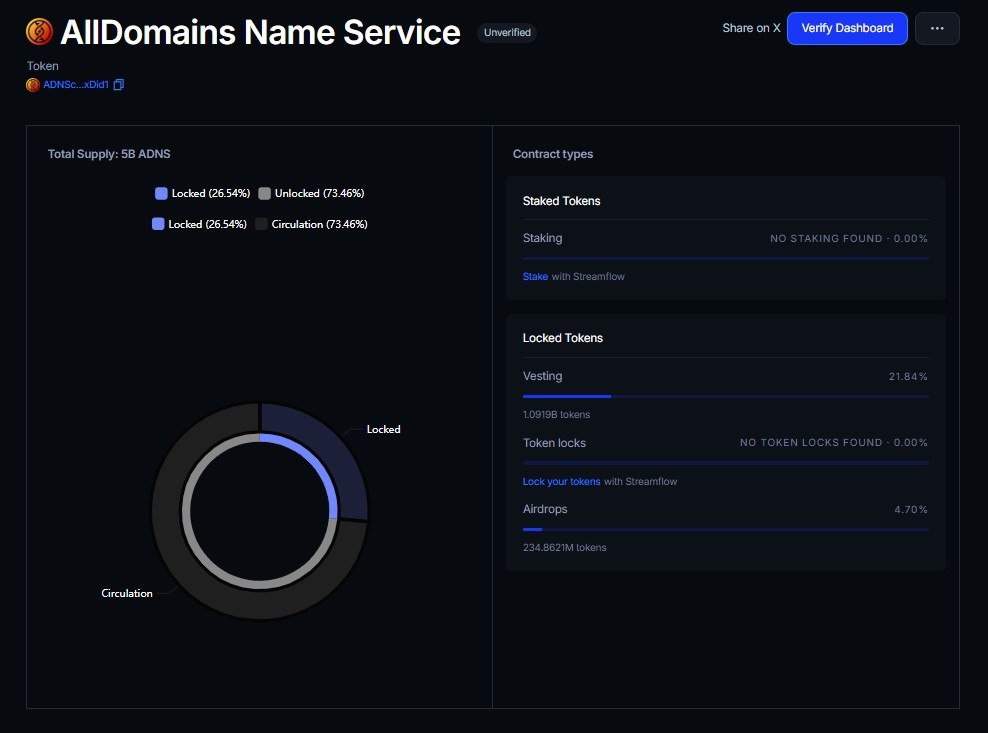
Task: Toggle the Unlocked (73.46%) legend item
Action: point(311,193)
